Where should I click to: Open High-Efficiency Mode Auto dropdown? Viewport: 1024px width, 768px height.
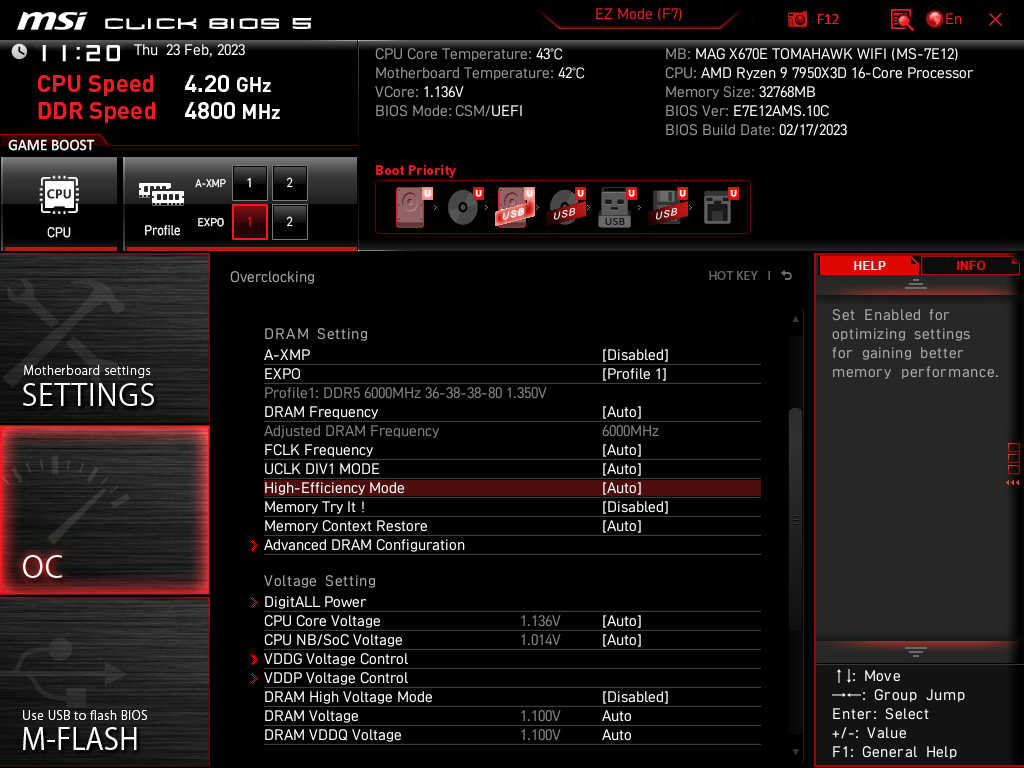point(622,488)
